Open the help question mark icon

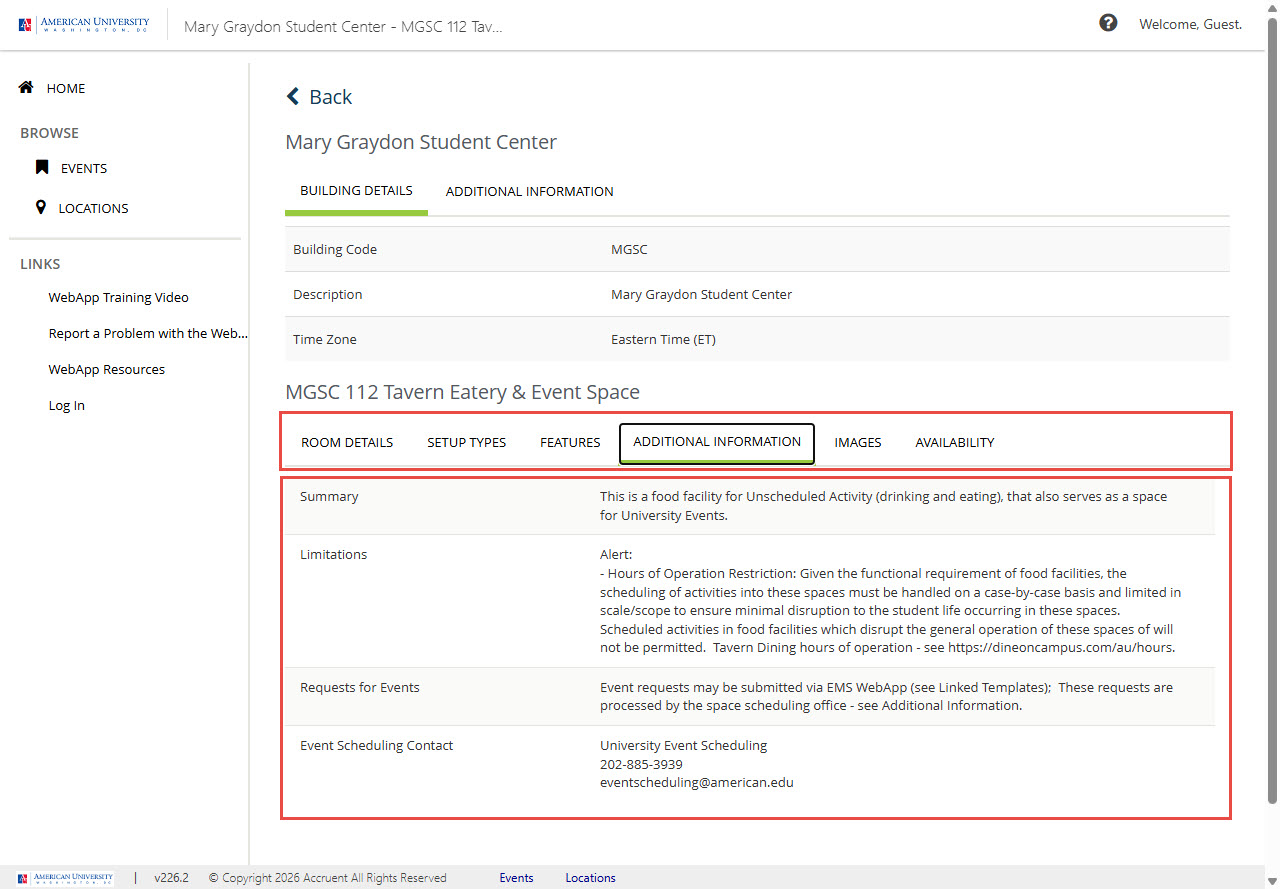pos(1108,23)
